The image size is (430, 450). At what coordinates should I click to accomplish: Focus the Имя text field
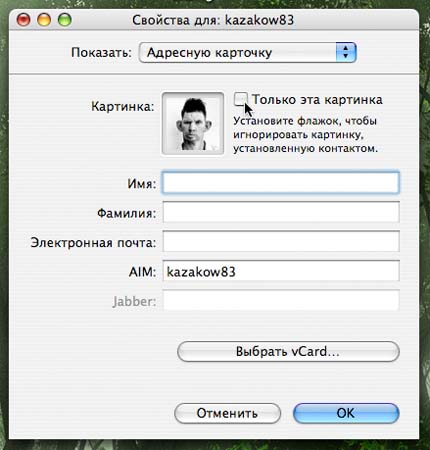pos(281,183)
